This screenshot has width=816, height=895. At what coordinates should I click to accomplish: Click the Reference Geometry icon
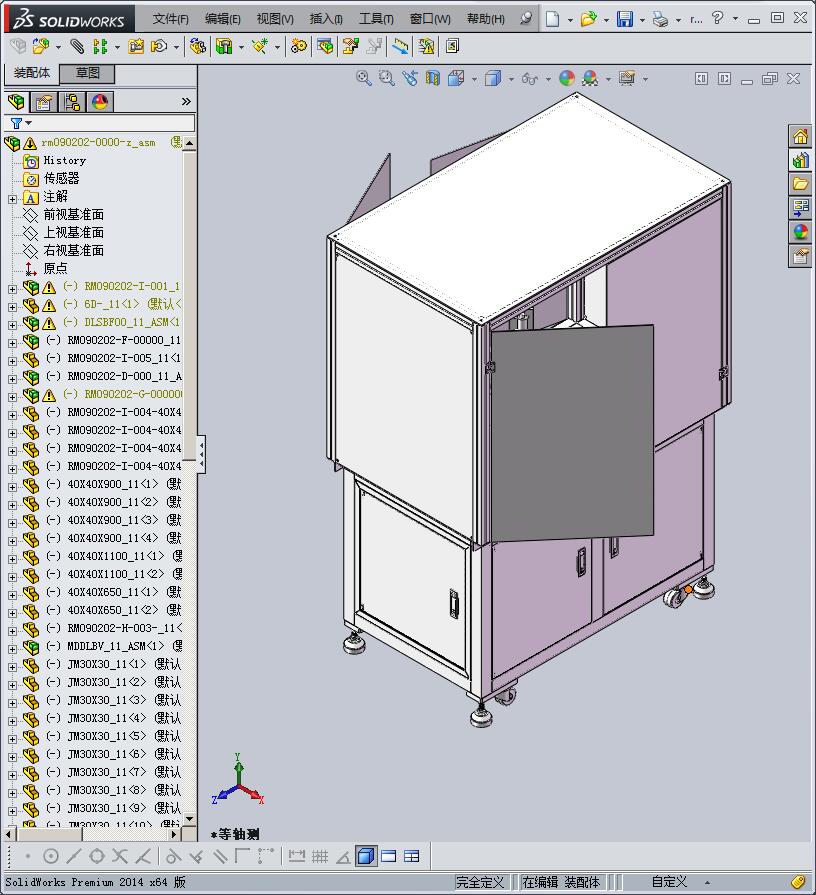coord(260,46)
